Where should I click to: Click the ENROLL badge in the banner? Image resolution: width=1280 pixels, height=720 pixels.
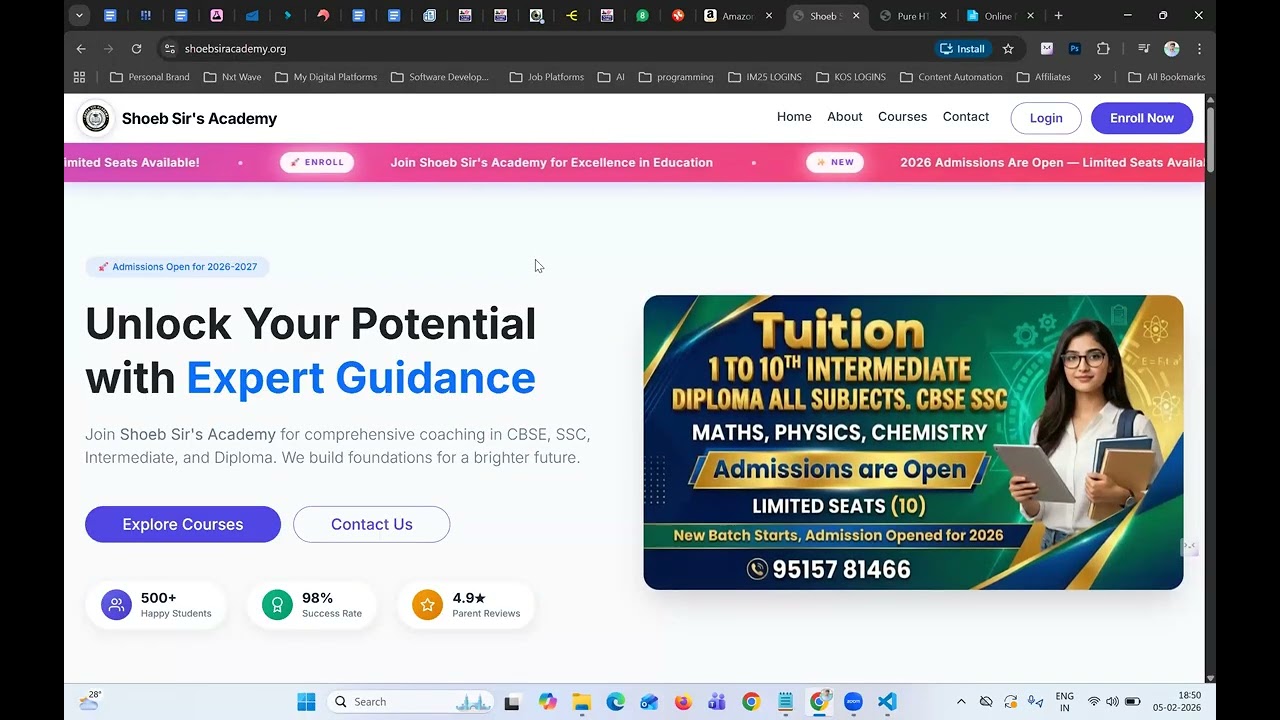[x=317, y=162]
